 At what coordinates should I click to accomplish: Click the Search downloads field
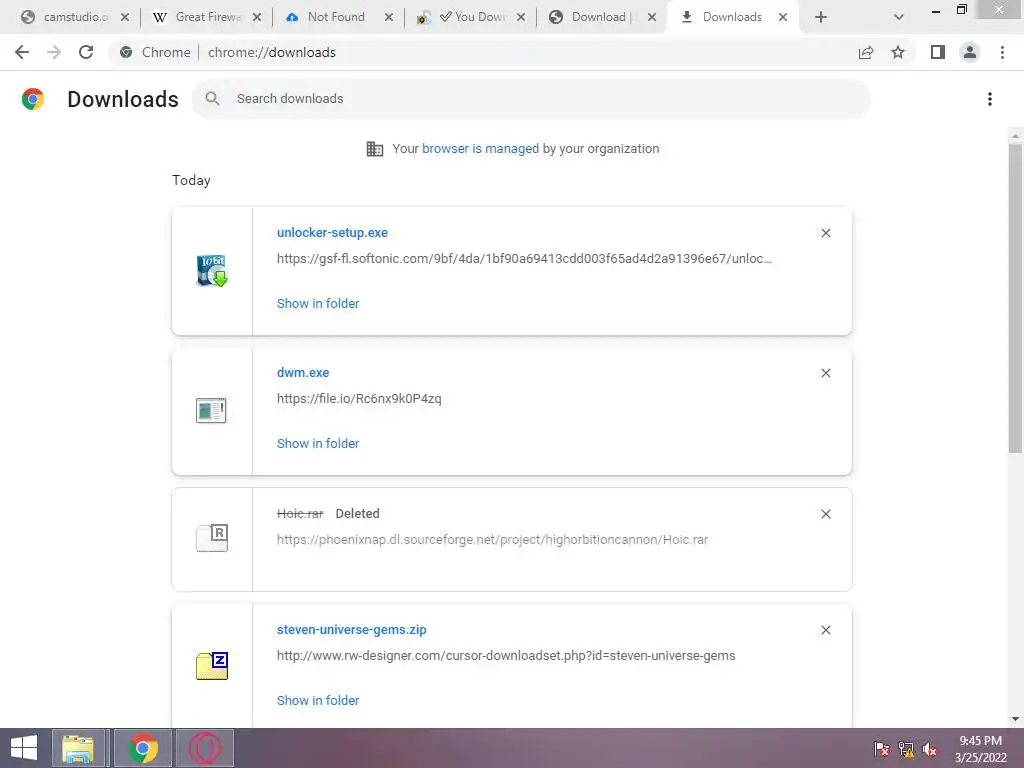point(531,99)
